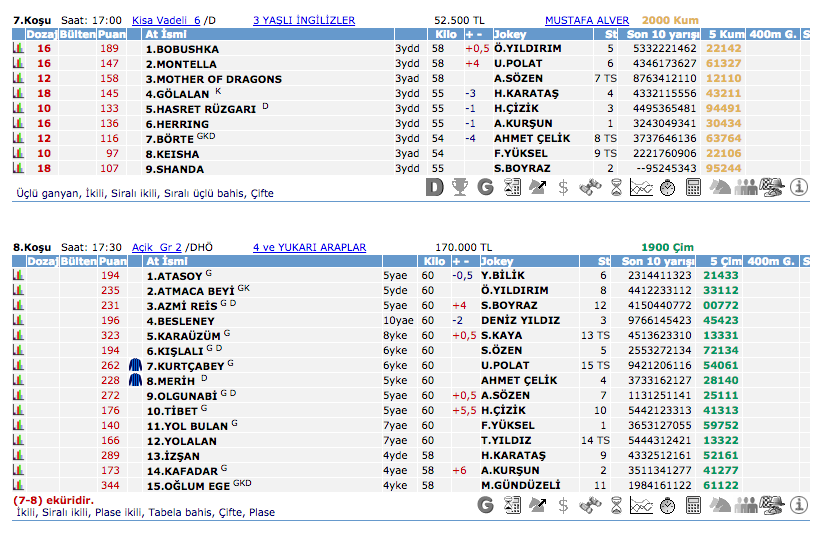Click the jockey silks icon beside KURTÇABEY
Image resolution: width=832 pixels, height=543 pixels.
(x=136, y=365)
